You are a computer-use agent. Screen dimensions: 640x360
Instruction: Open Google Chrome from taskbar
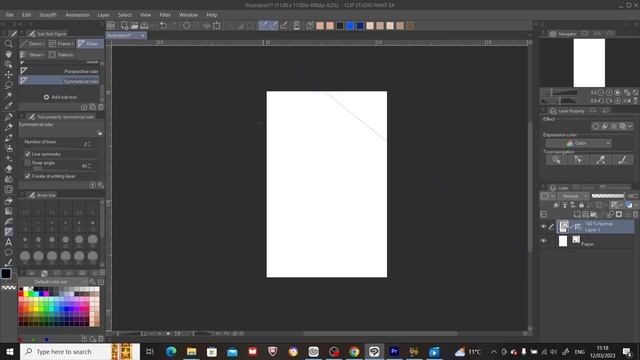point(354,351)
